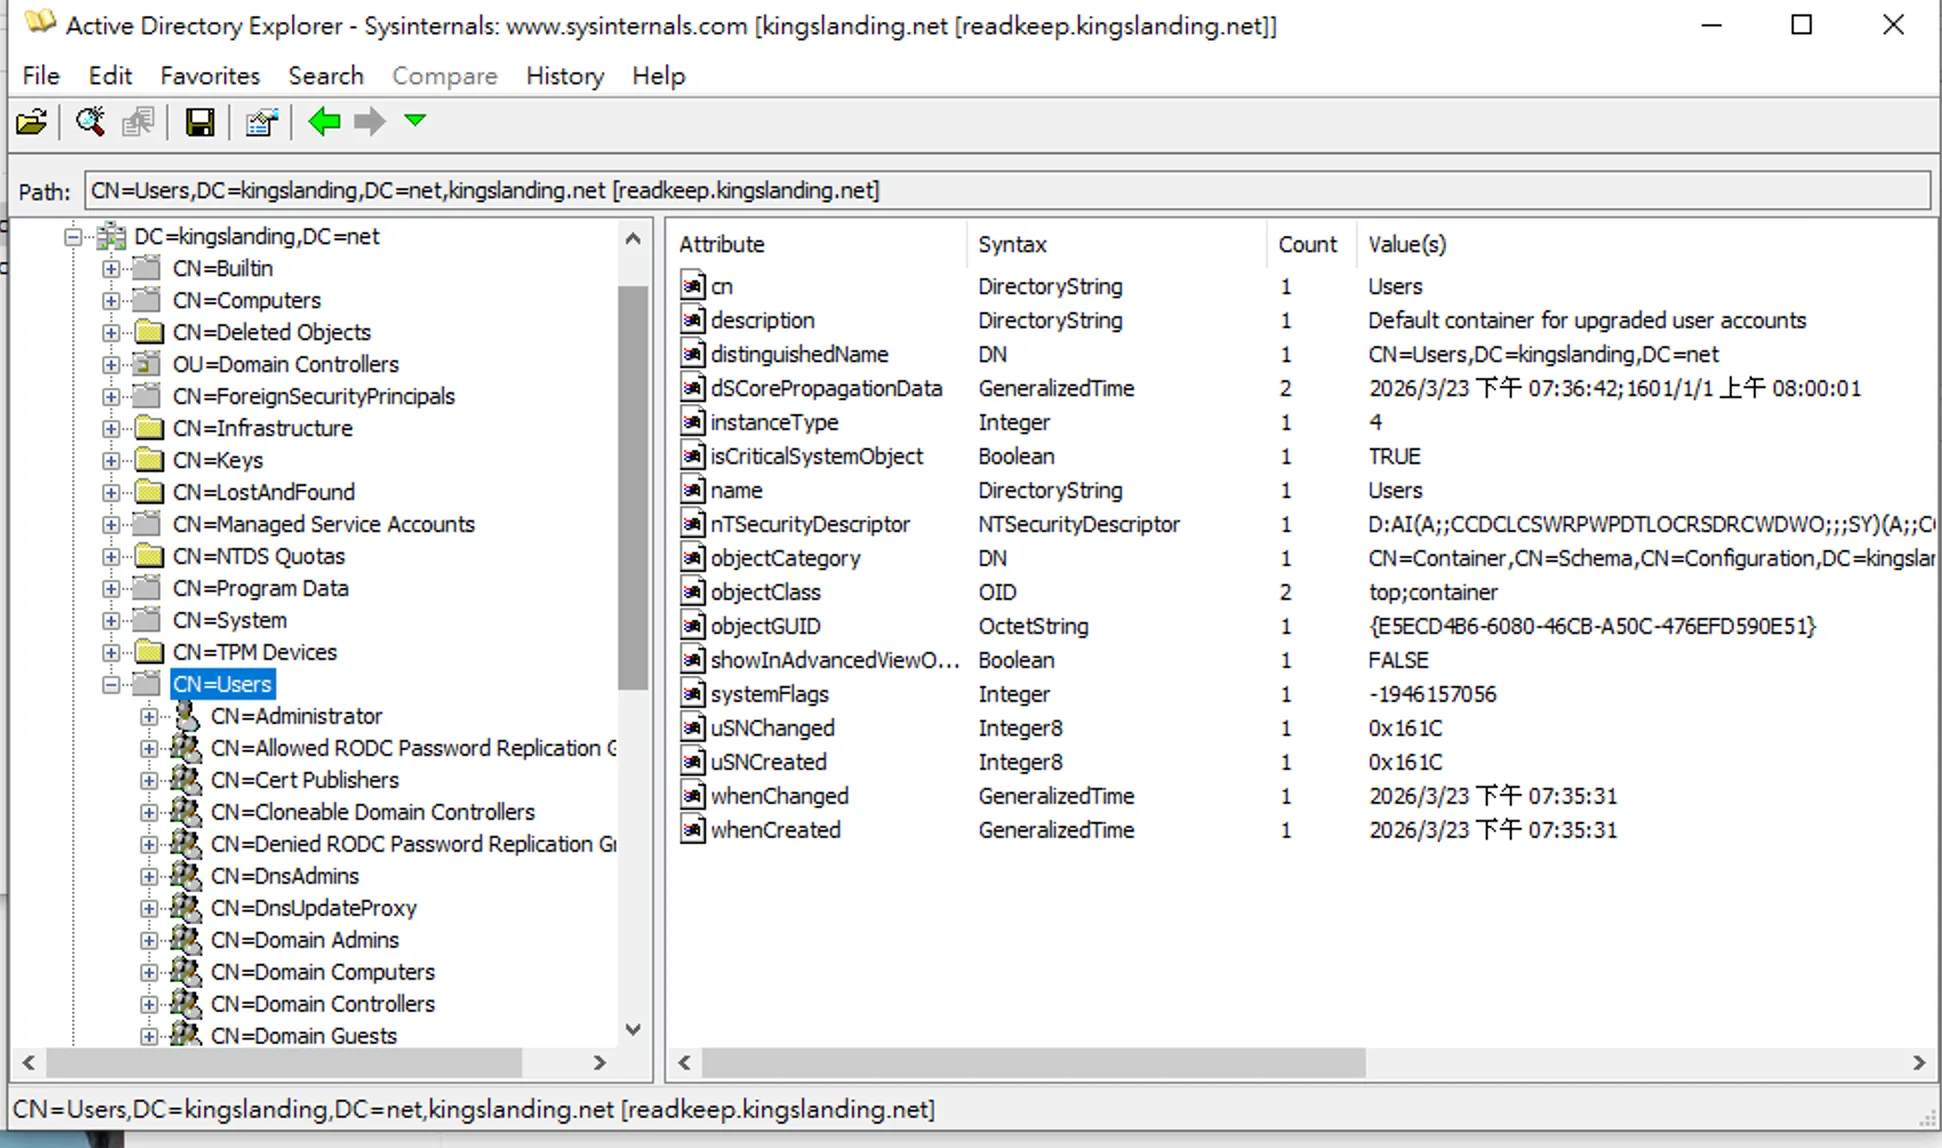Open the Edit menu

click(110, 76)
